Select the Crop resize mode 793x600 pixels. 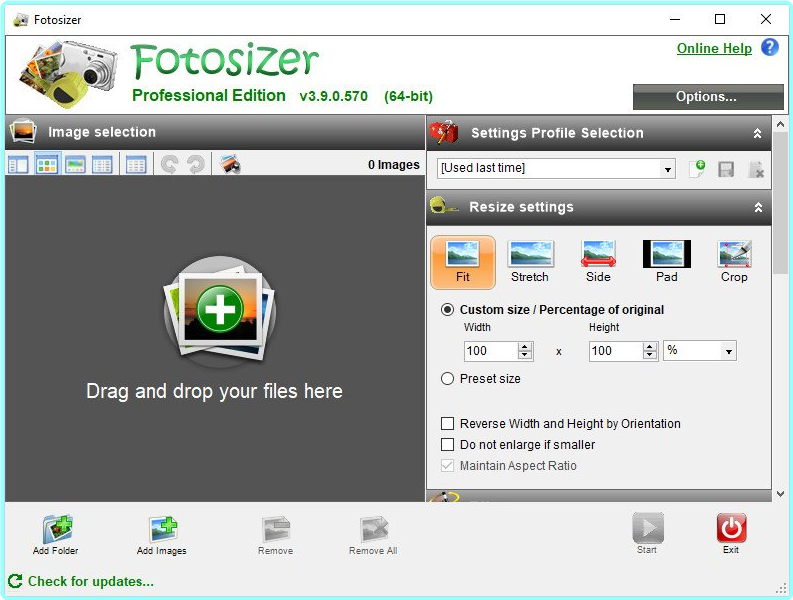coord(734,255)
